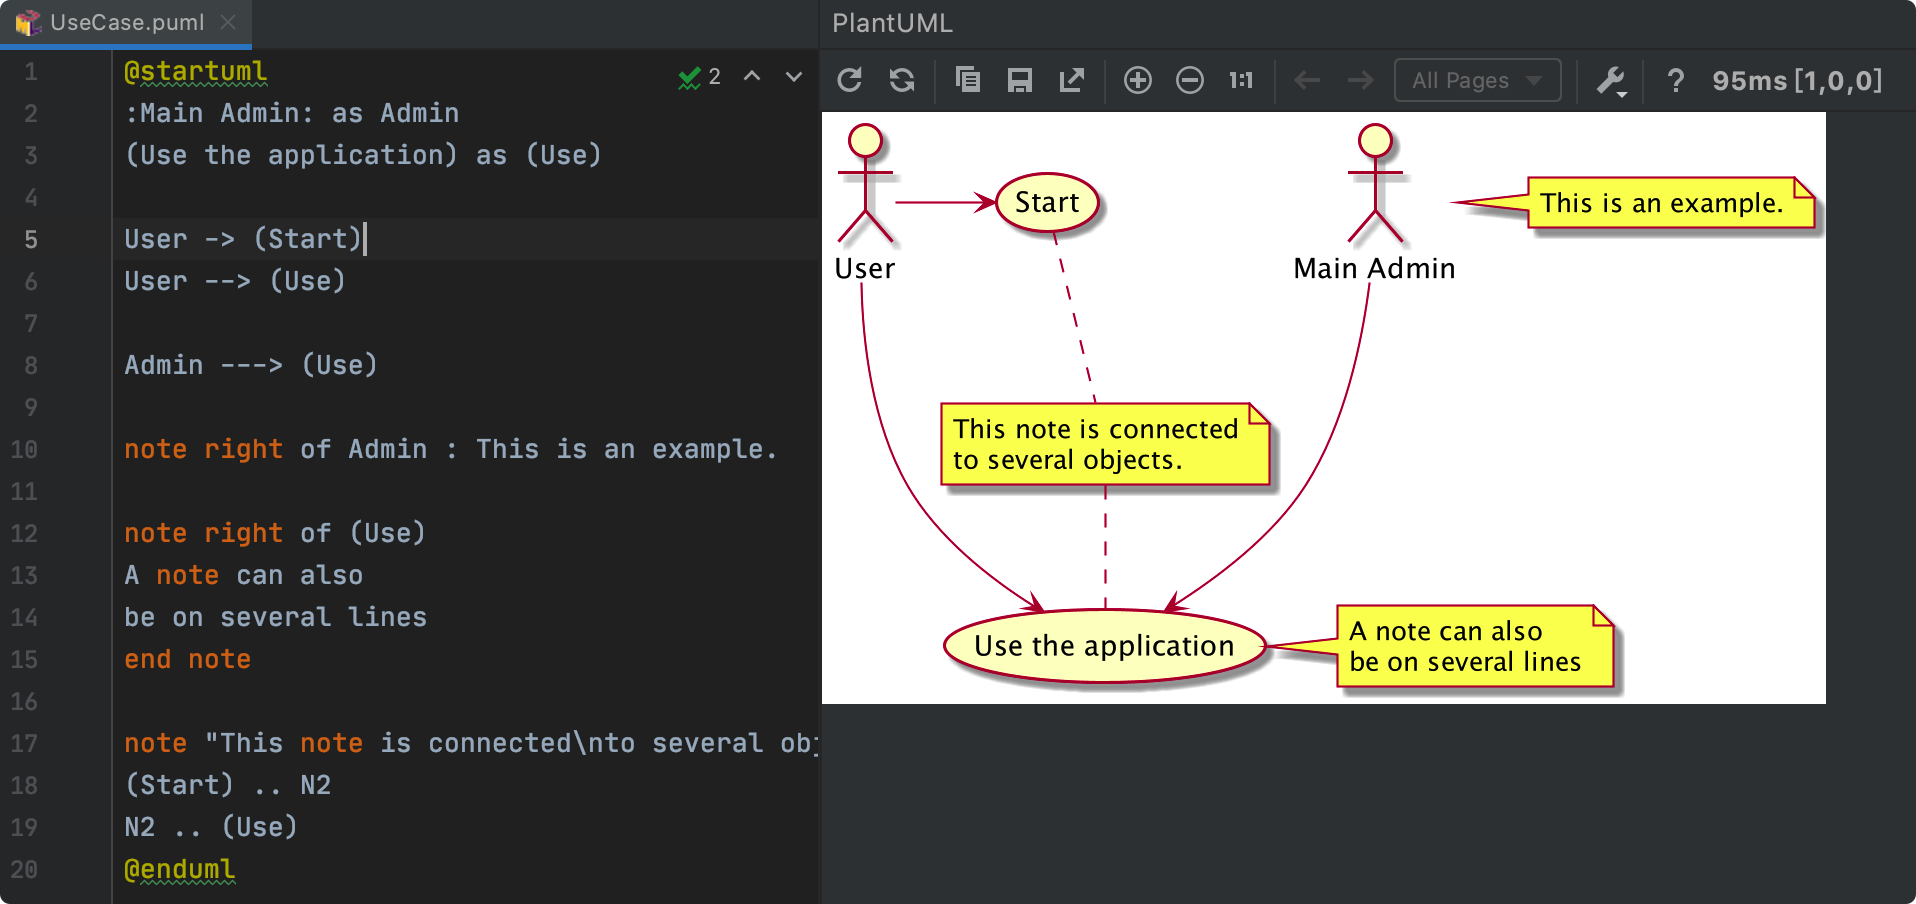Image resolution: width=1916 pixels, height=904 pixels.
Task: Place cursor in line ':Main Admin: as Admin'
Action: coord(291,113)
